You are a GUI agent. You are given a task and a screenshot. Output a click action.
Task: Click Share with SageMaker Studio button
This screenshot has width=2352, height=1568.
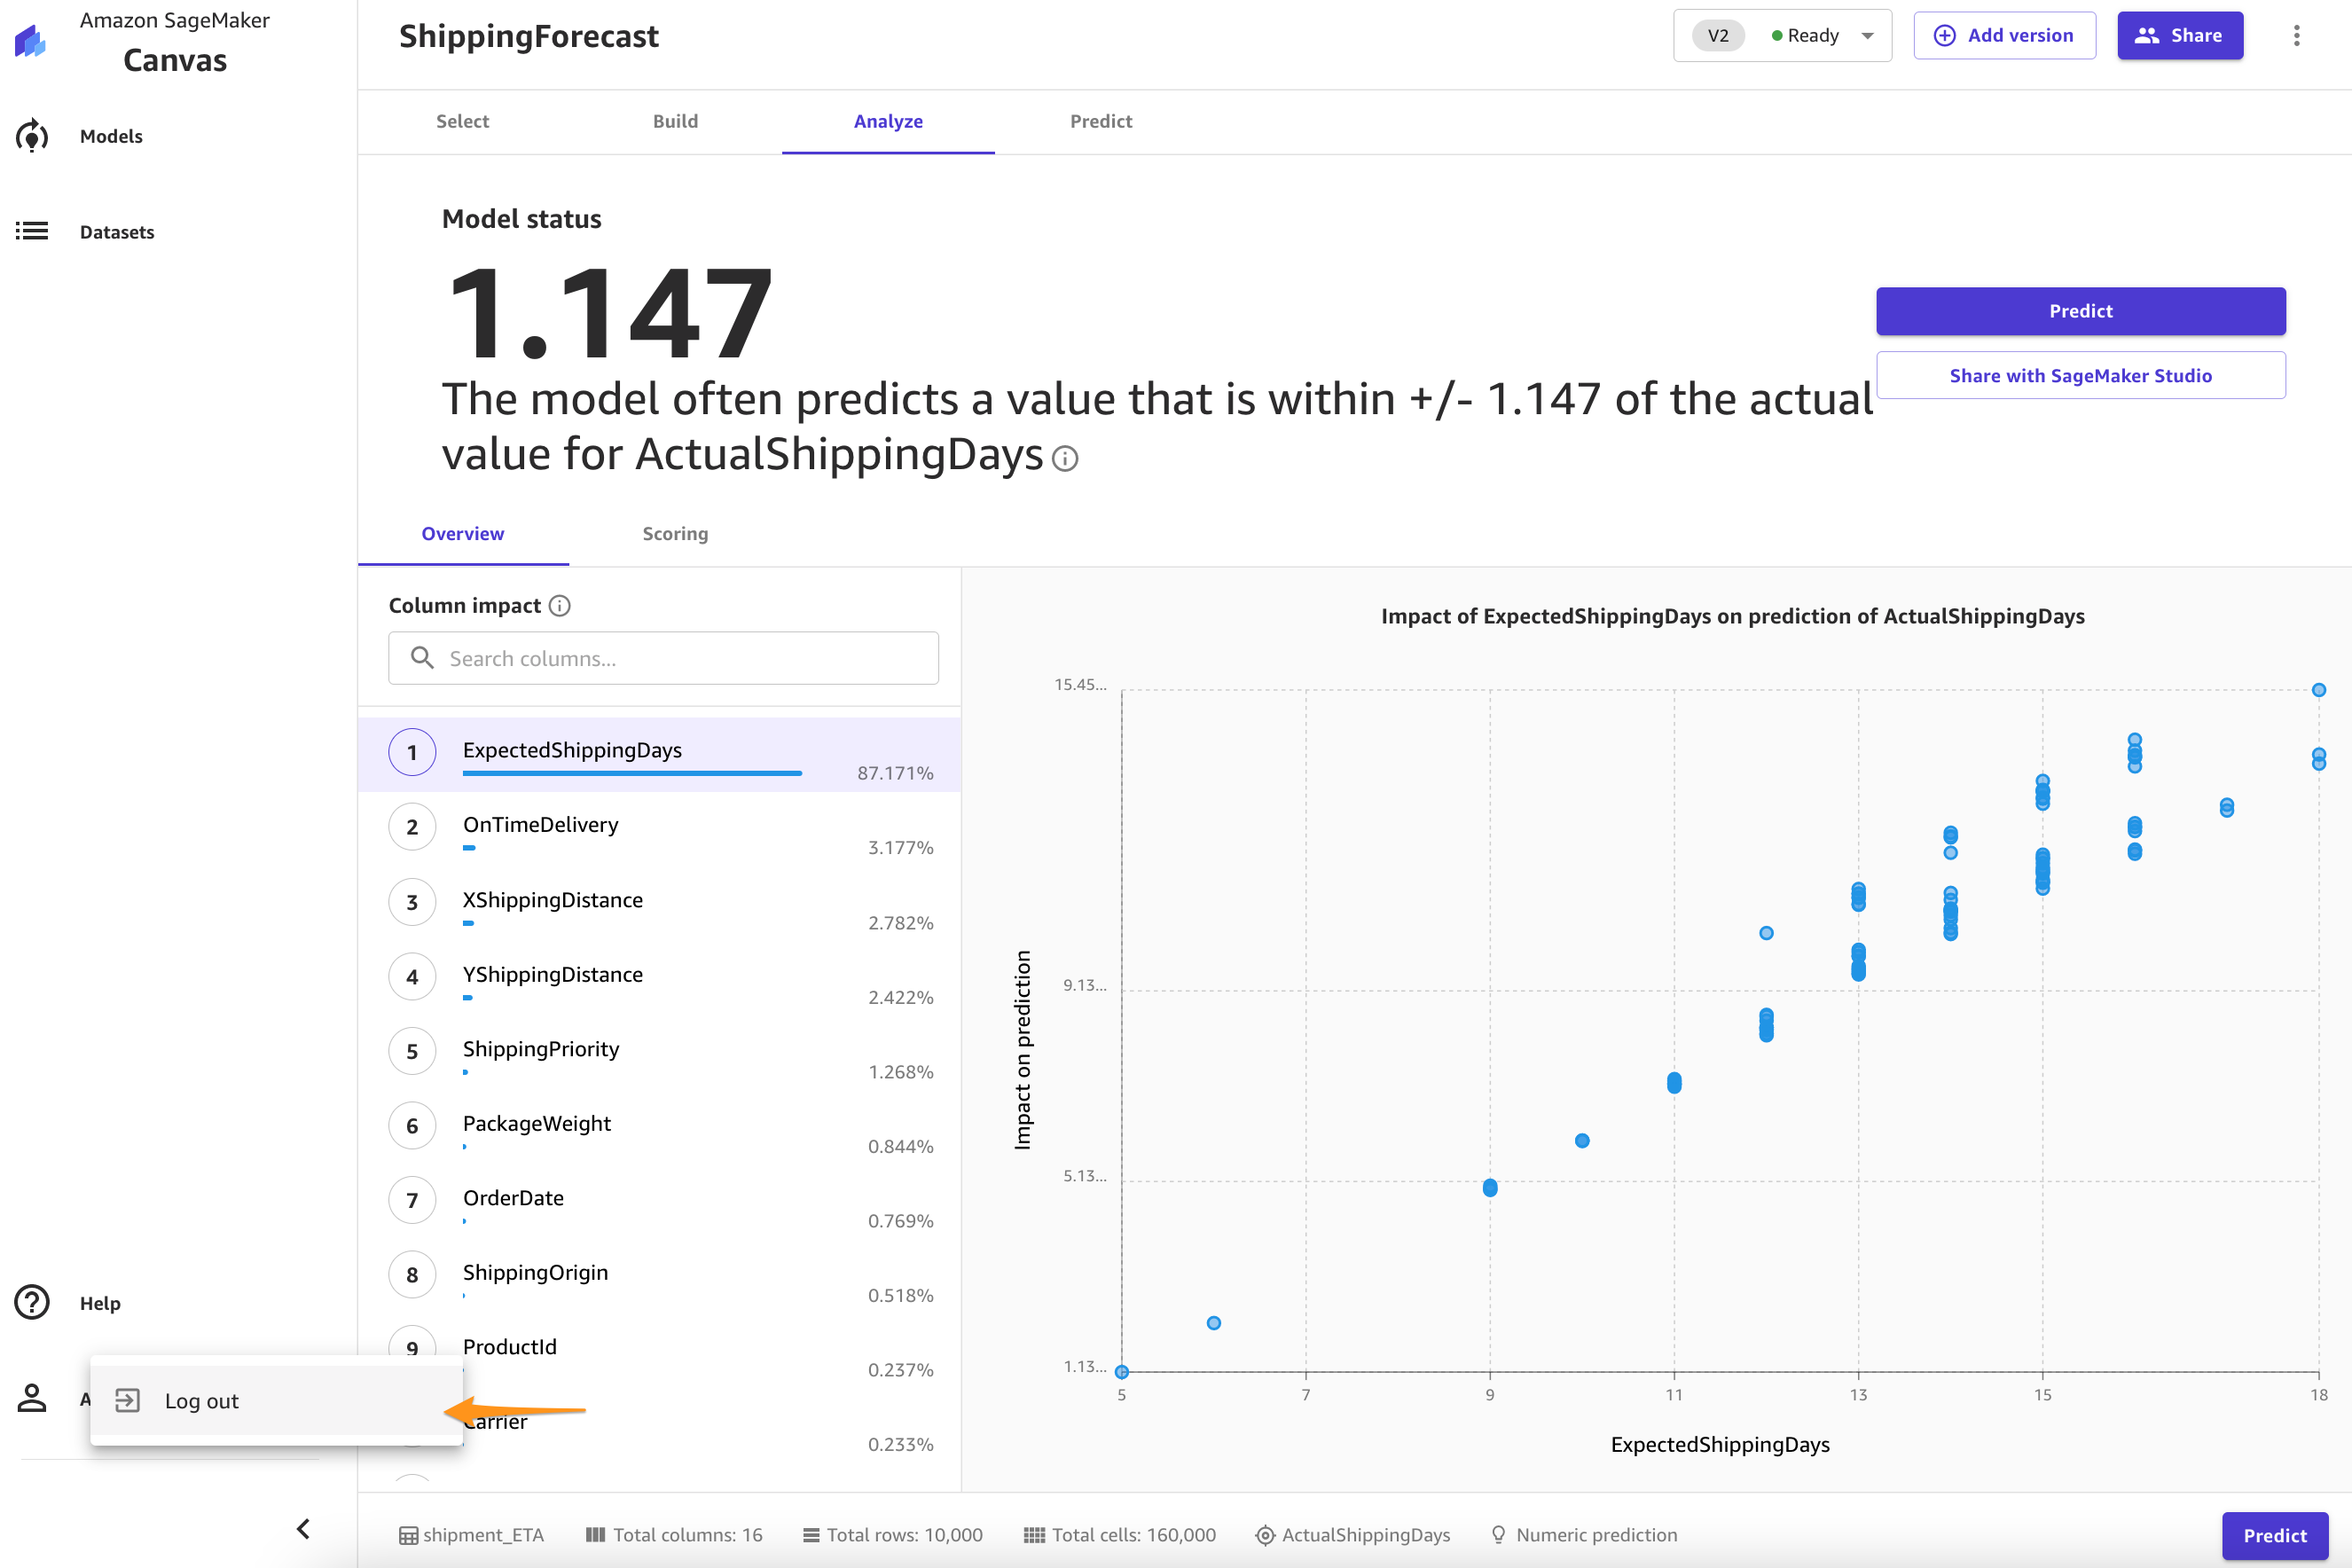click(x=2080, y=376)
